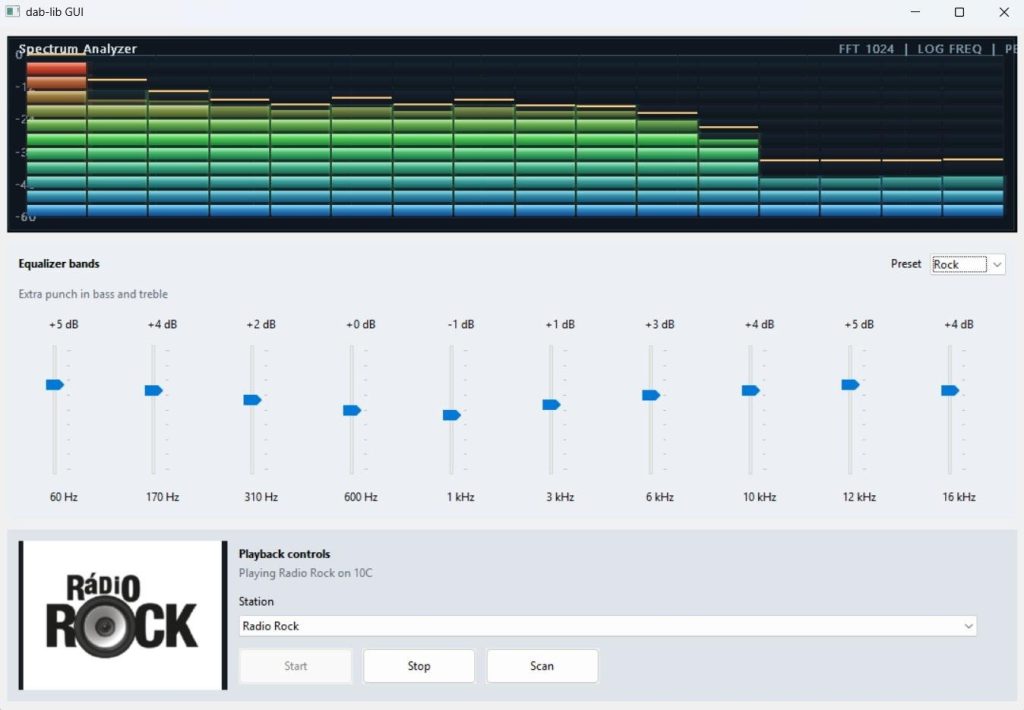Click the 600 Hz equalizer slider handle
Viewport: 1024px width, 710px height.
pyautogui.click(x=352, y=410)
